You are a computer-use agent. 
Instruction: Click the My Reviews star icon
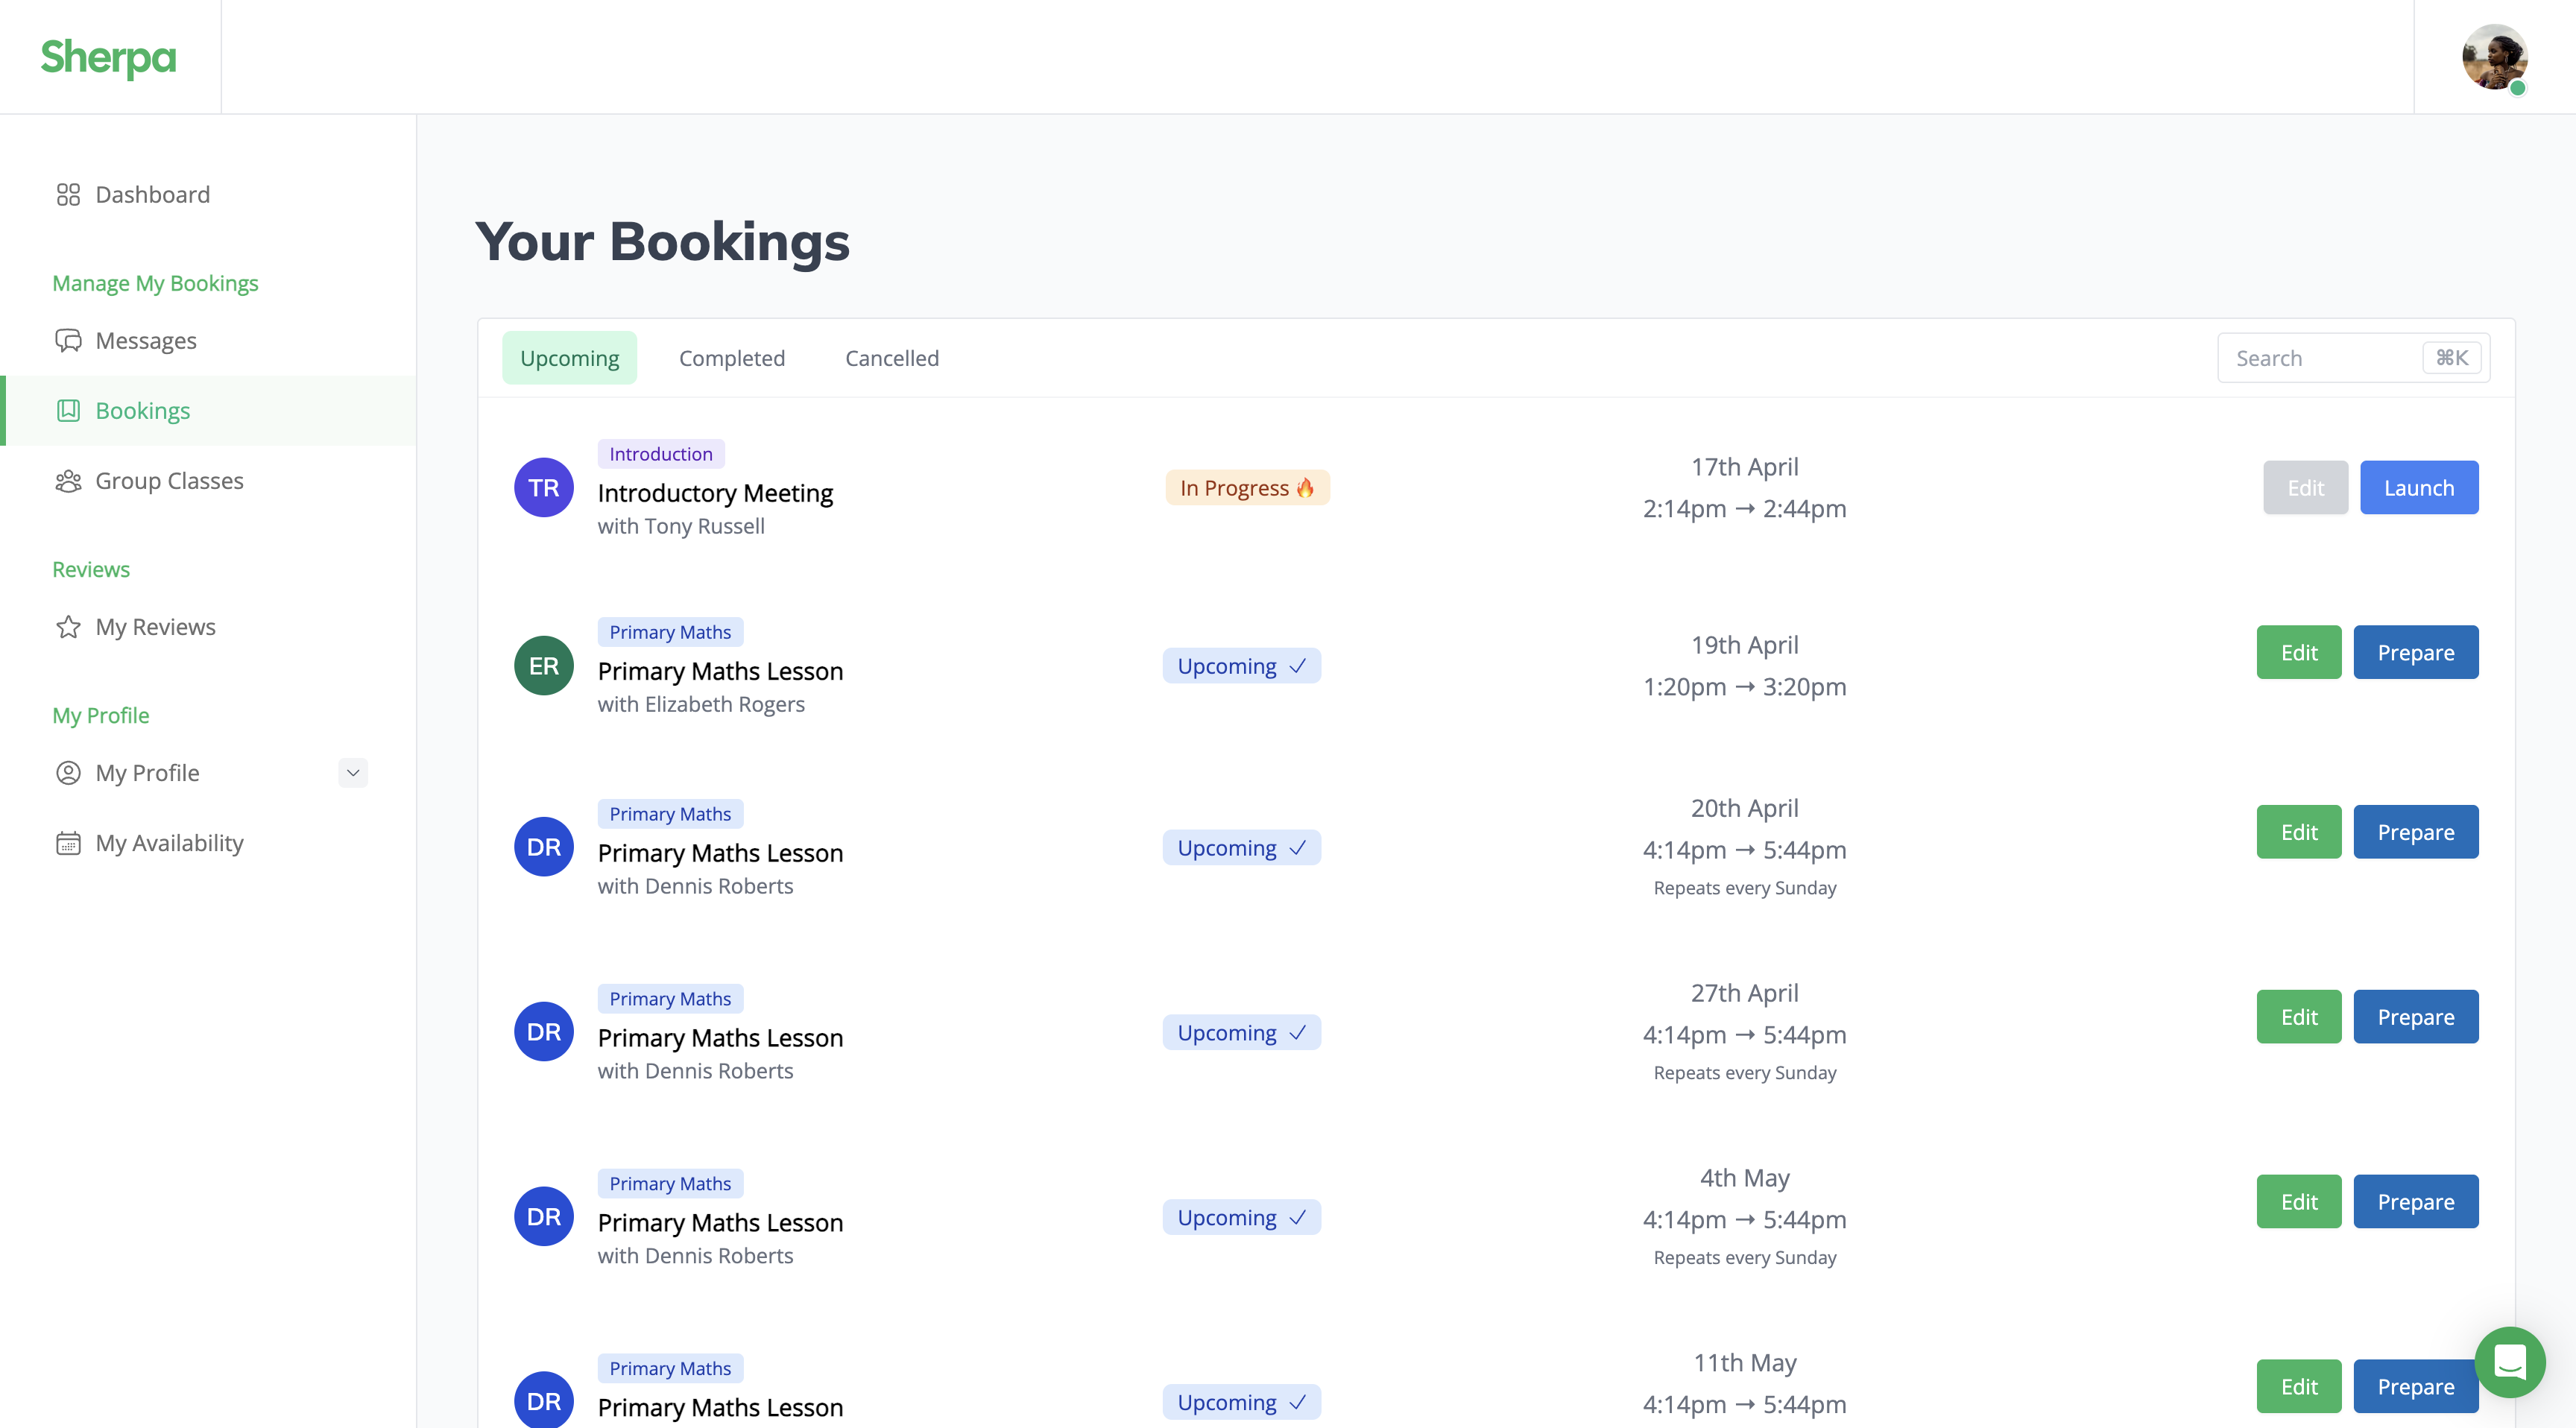68,627
